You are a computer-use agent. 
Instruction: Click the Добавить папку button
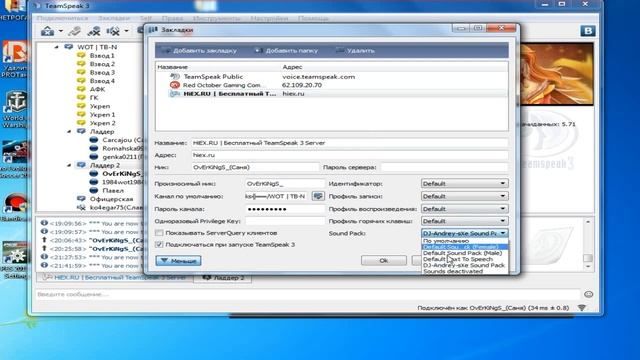tap(287, 51)
